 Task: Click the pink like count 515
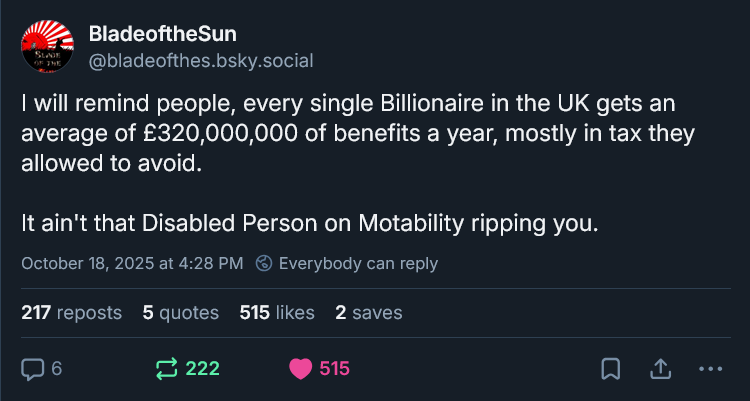tap(335, 368)
